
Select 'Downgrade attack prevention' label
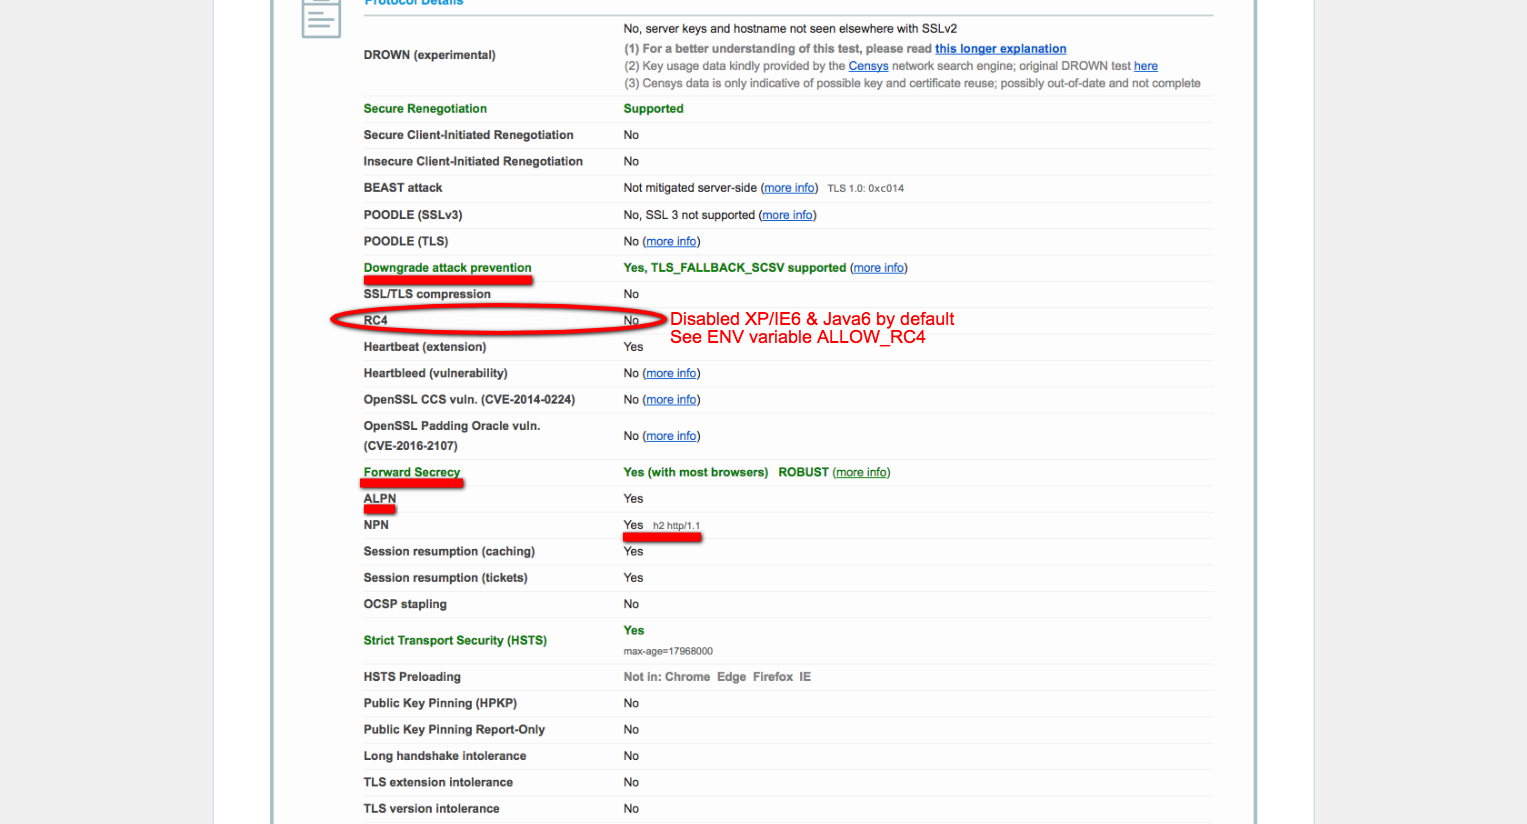pos(447,268)
